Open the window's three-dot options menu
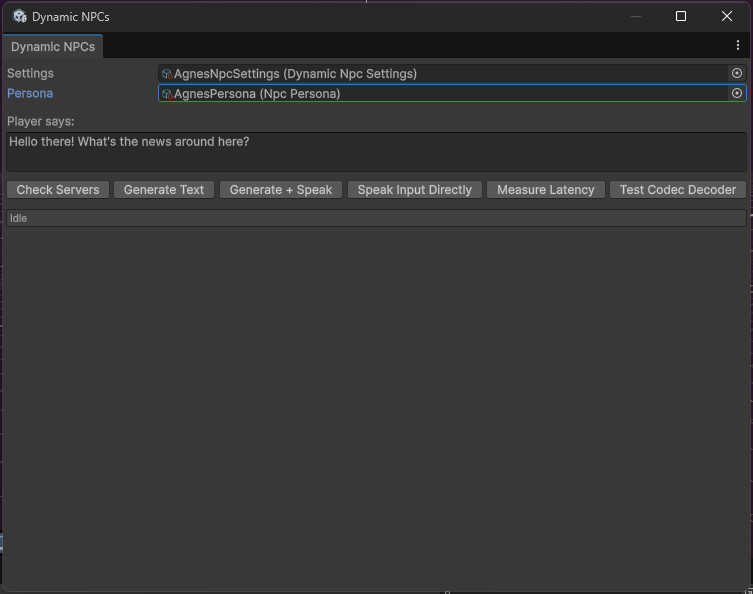This screenshot has height=594, width=753. (x=738, y=45)
